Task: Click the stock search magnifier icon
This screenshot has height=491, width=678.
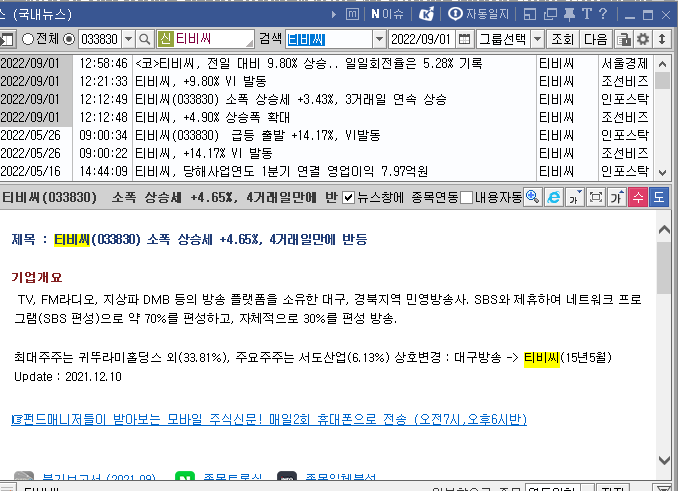Action: pos(145,39)
